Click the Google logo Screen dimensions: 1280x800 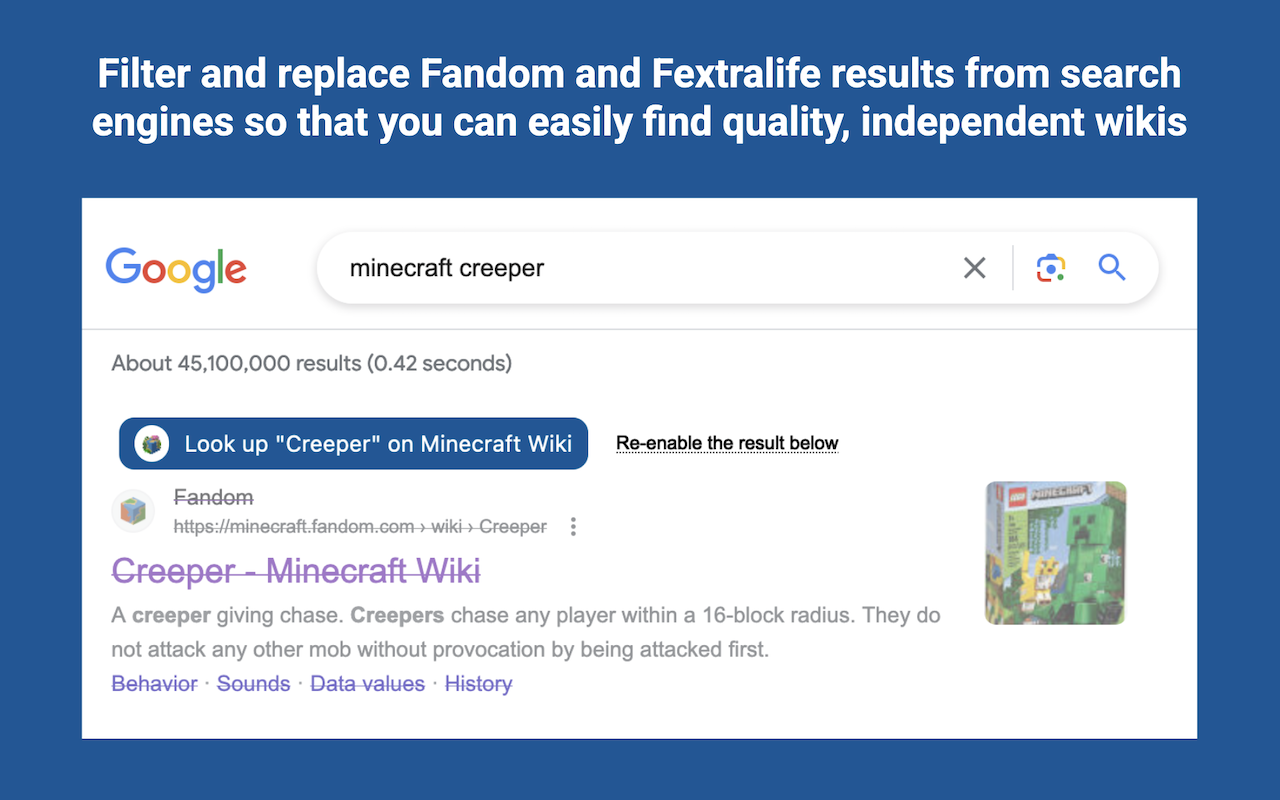[x=176, y=269]
